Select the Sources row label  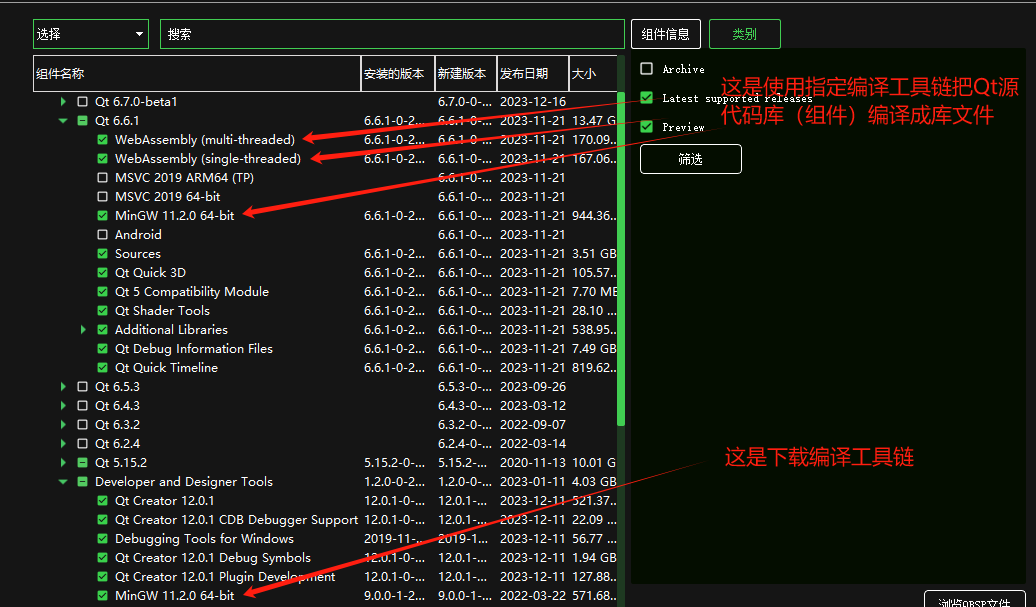point(138,254)
